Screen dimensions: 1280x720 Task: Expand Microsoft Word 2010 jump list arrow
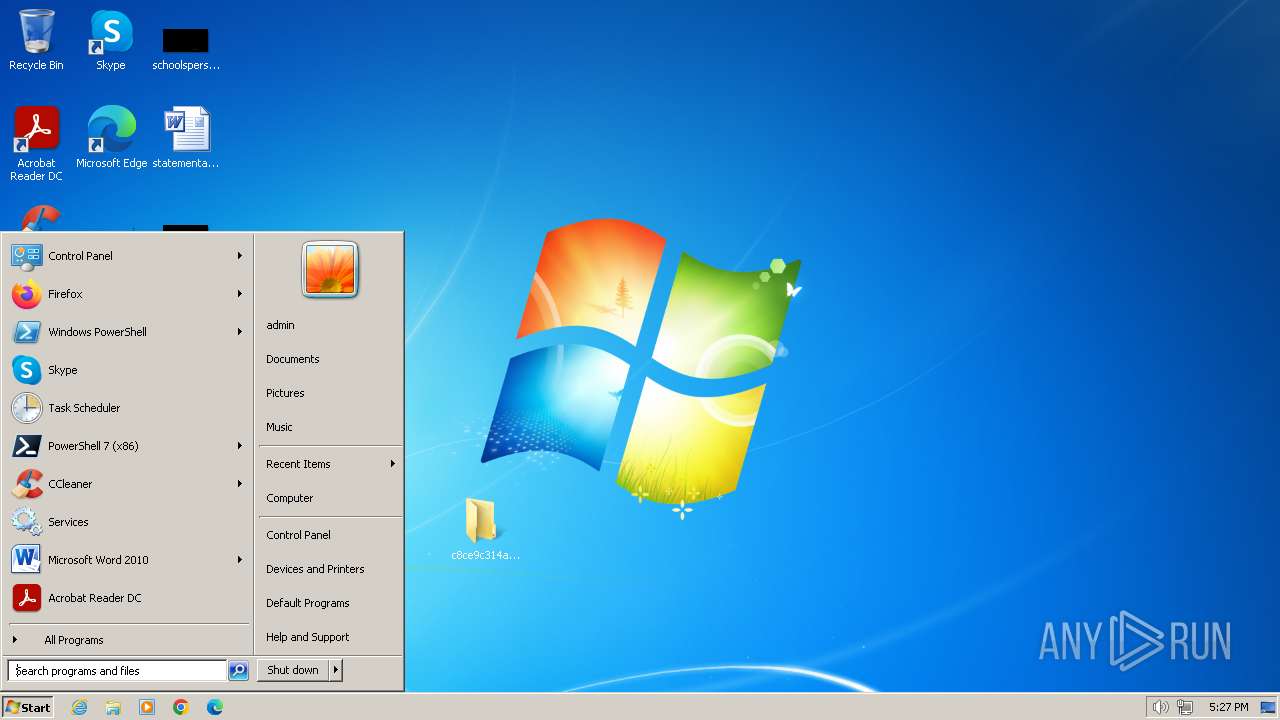(x=240, y=560)
